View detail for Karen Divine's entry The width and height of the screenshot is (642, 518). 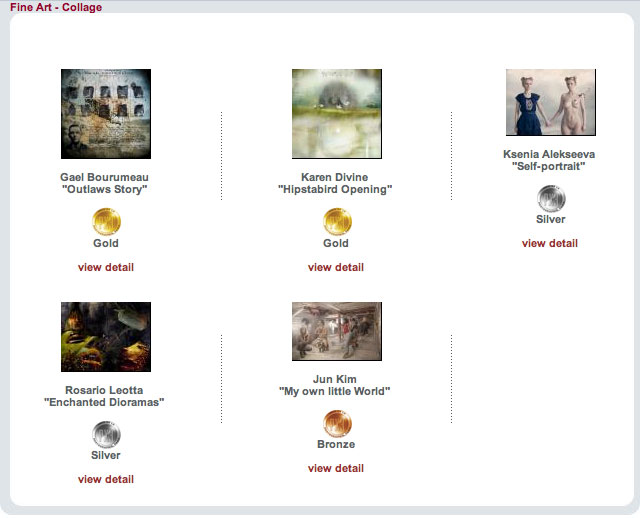tap(336, 267)
